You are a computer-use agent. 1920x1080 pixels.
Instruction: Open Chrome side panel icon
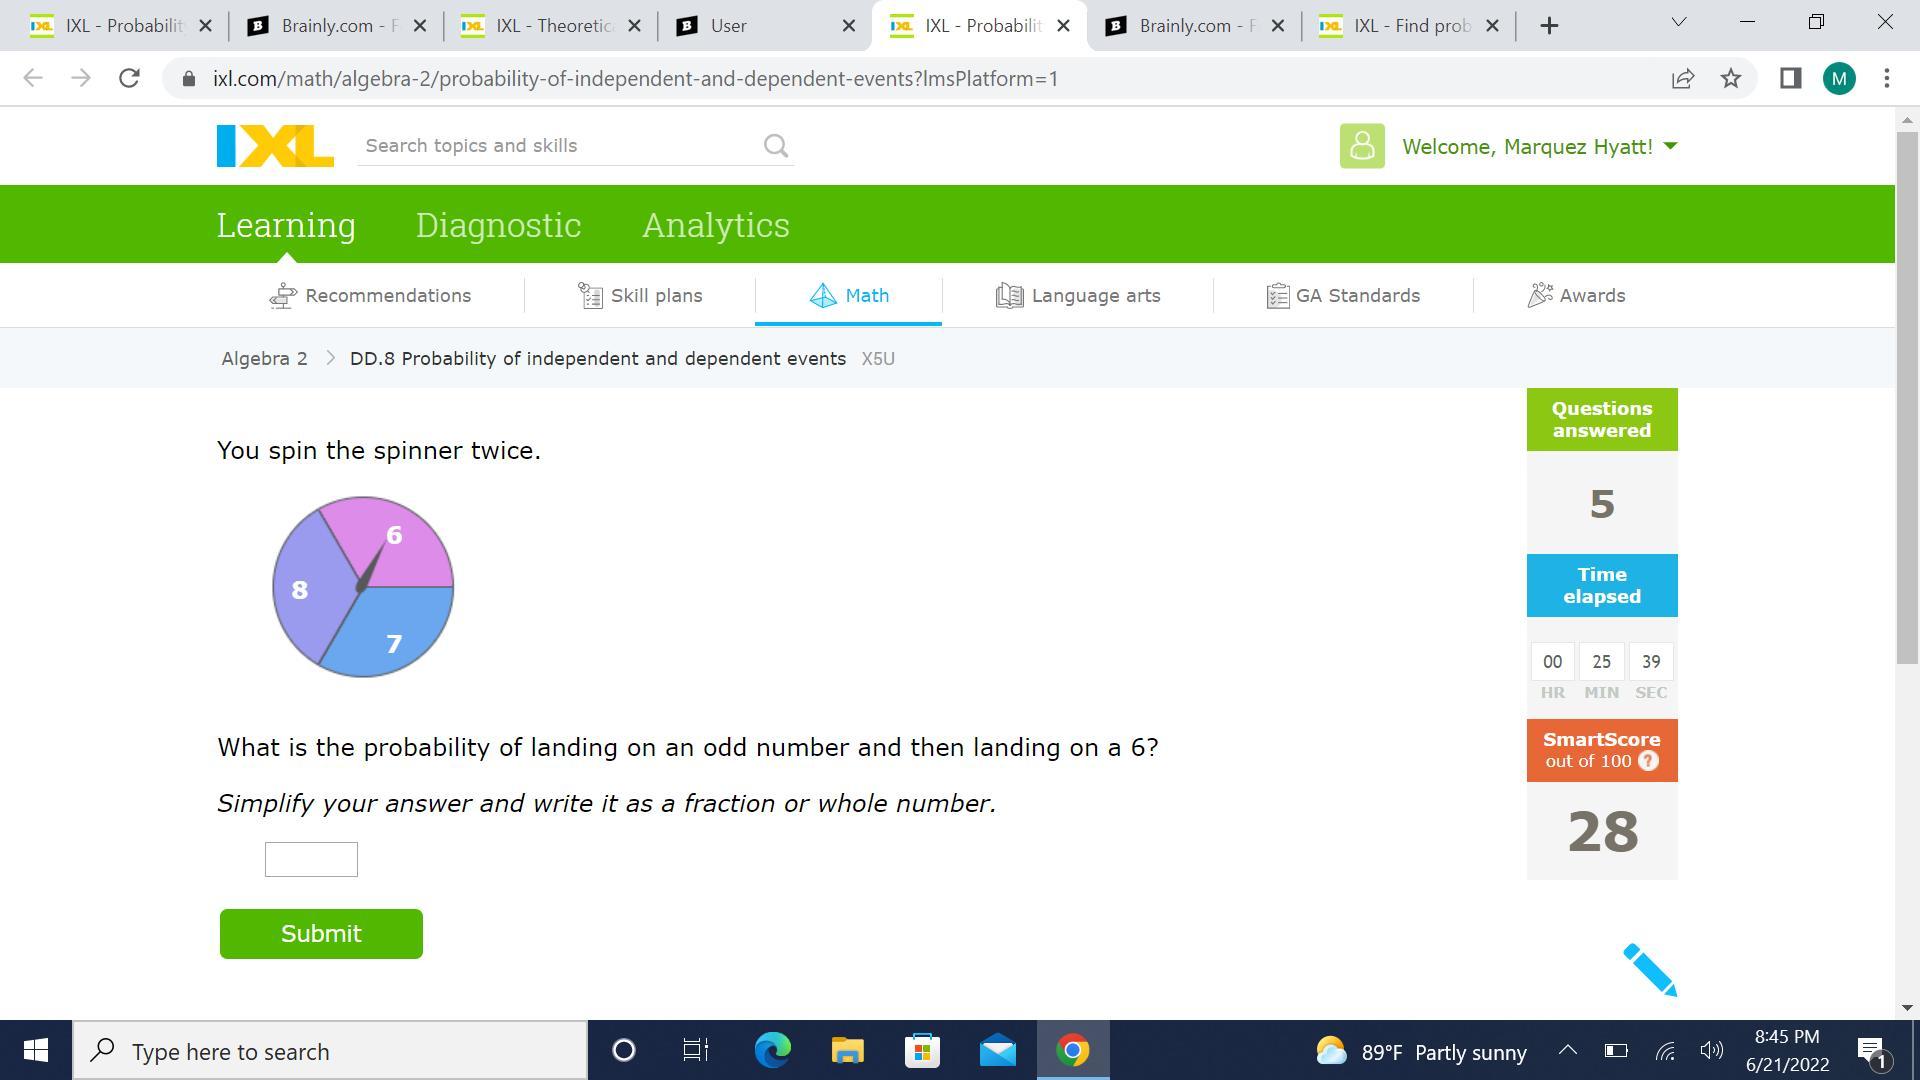pyautogui.click(x=1790, y=79)
